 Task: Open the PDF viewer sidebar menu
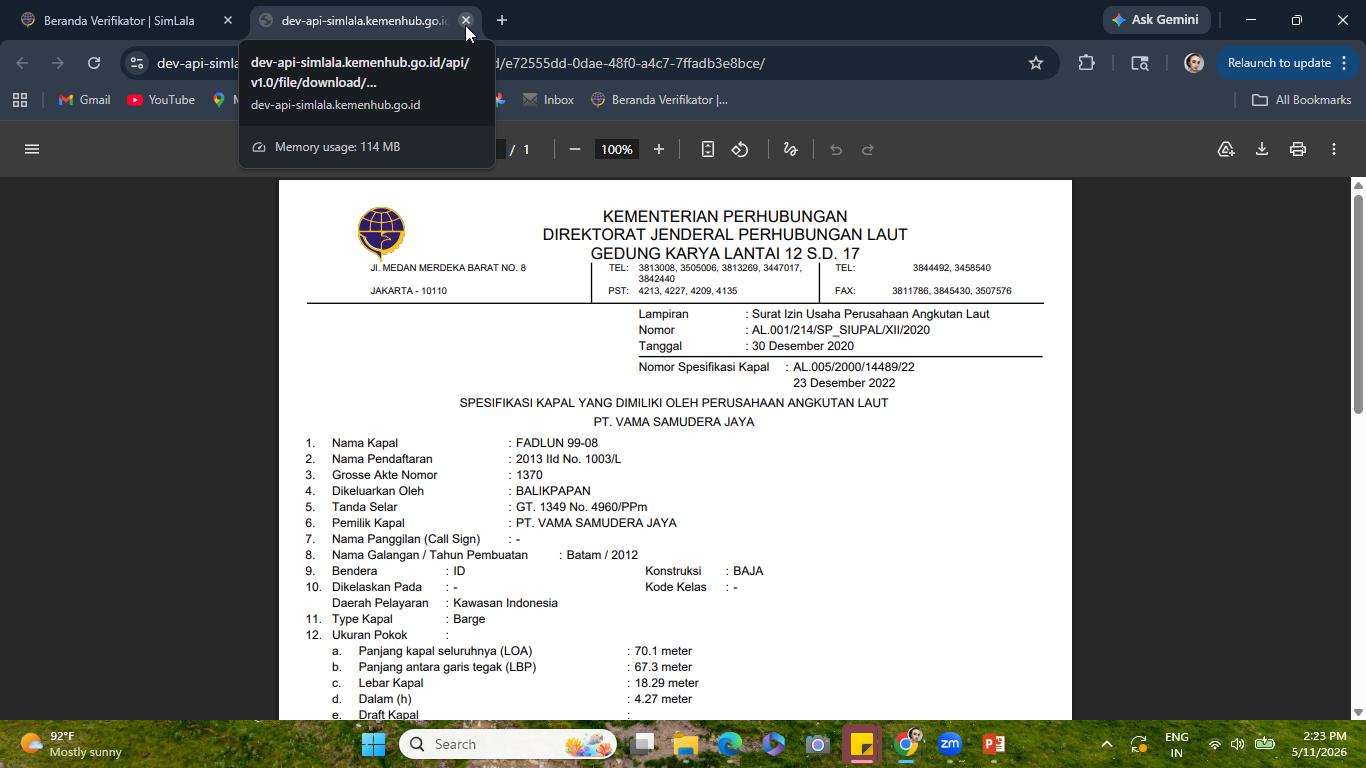pyautogui.click(x=32, y=149)
